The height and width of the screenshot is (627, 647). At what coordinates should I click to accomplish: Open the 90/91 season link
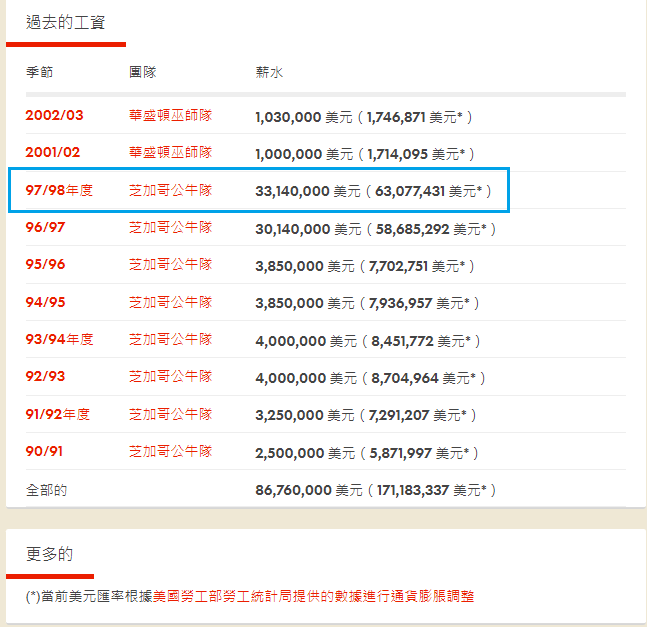click(46, 453)
